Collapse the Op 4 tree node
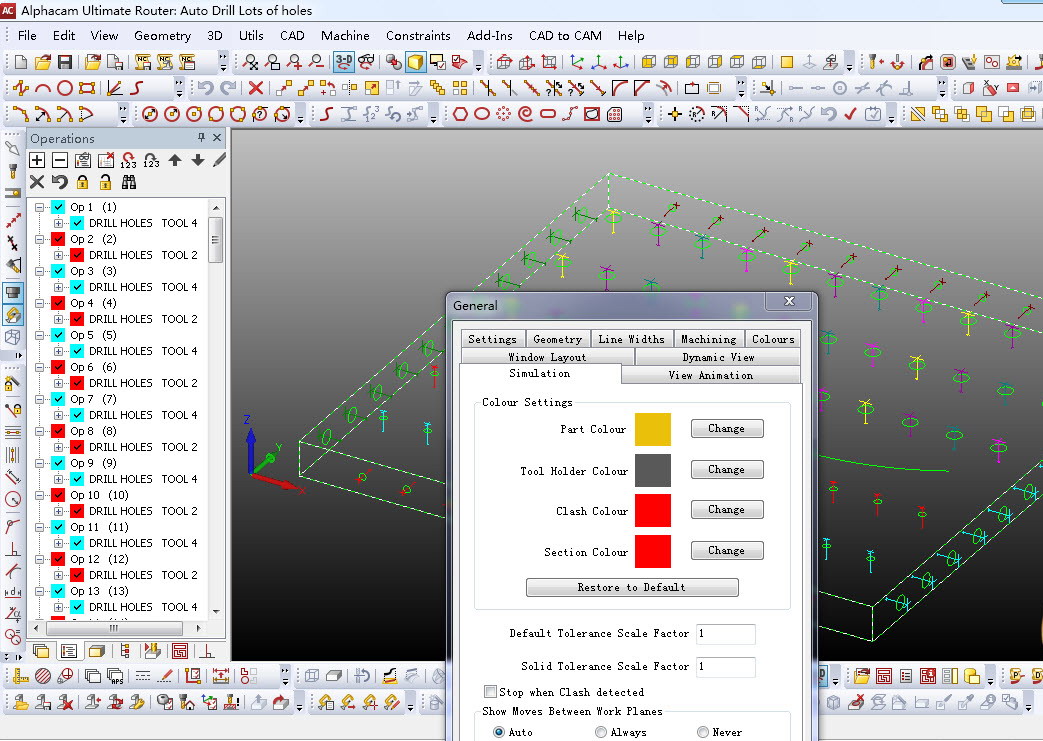Viewport: 1043px width, 741px height. (x=40, y=303)
